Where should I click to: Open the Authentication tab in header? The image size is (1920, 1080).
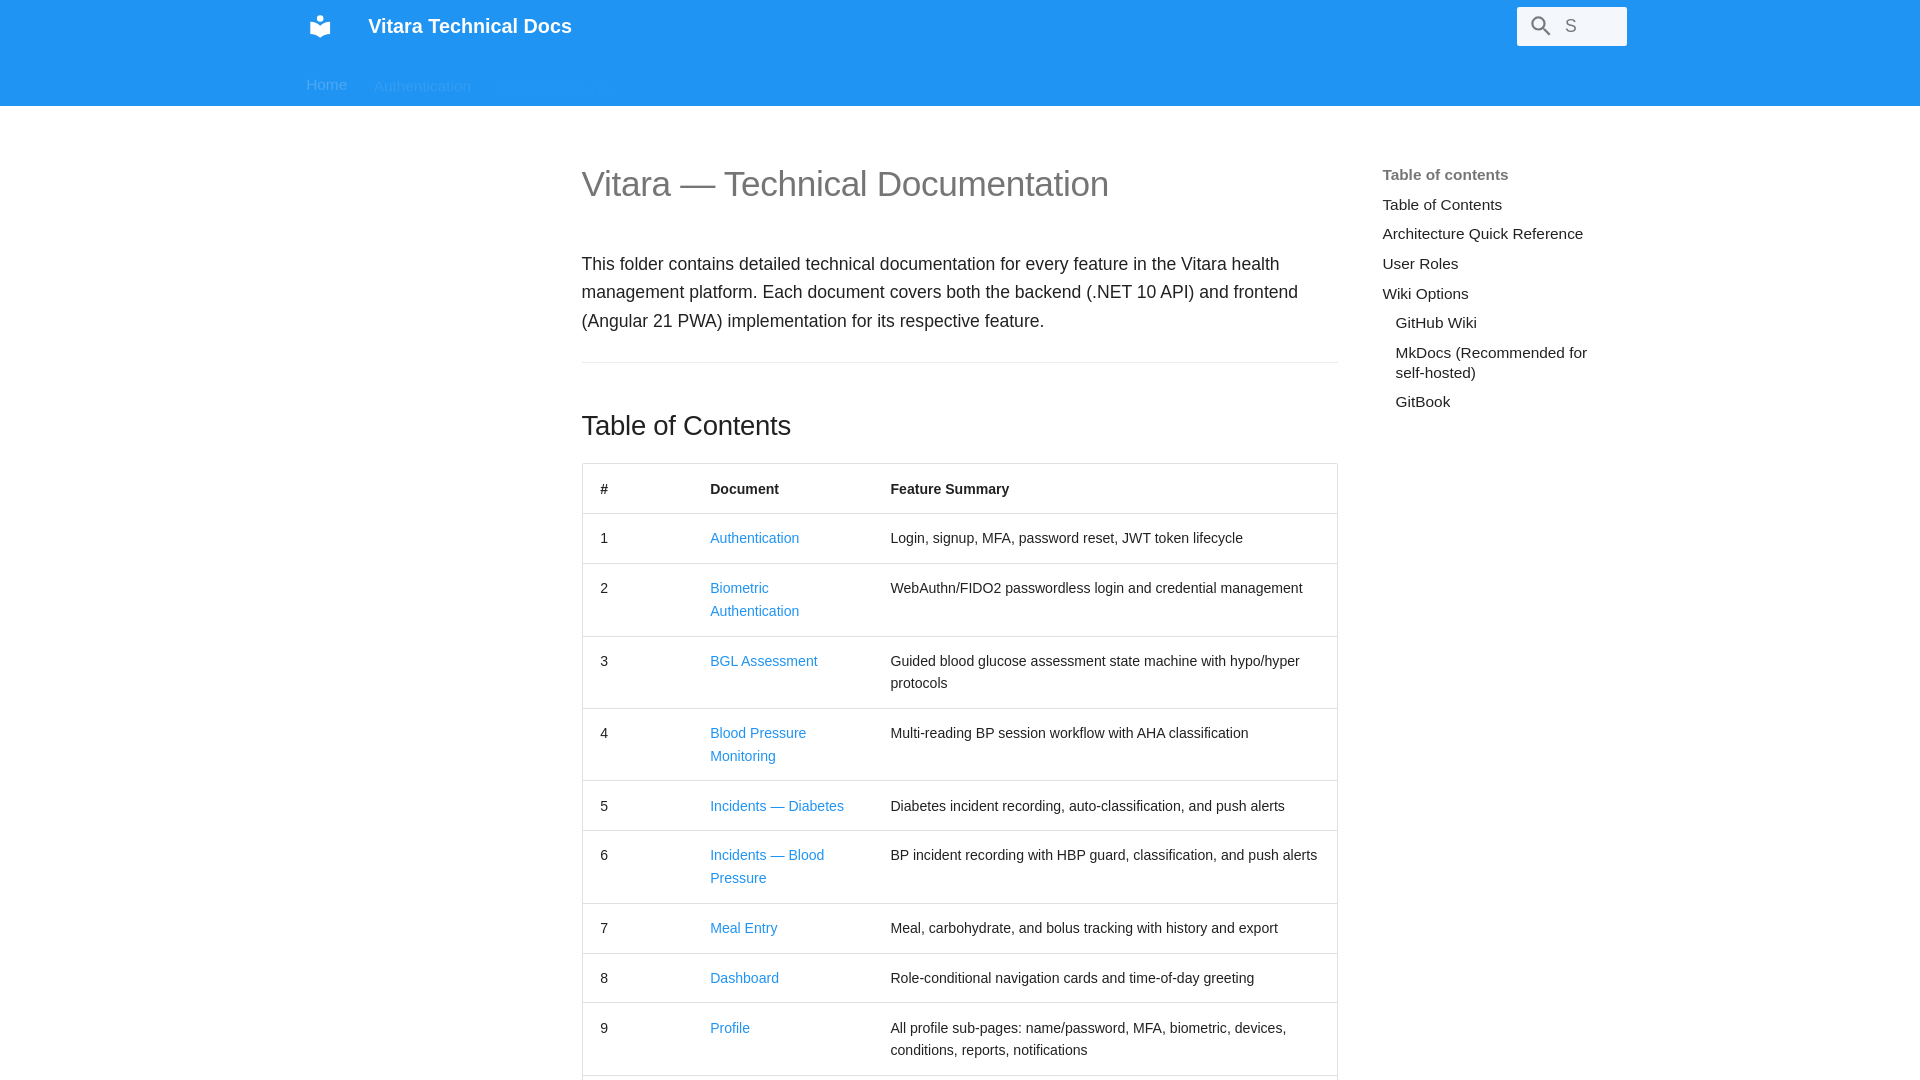tap(422, 87)
